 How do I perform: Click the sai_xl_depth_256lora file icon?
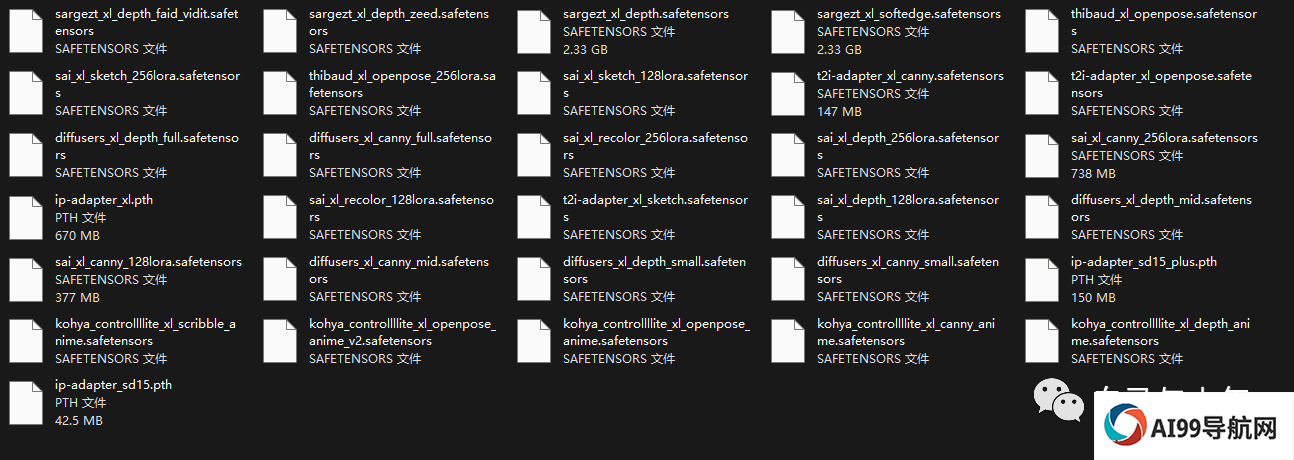[x=788, y=155]
